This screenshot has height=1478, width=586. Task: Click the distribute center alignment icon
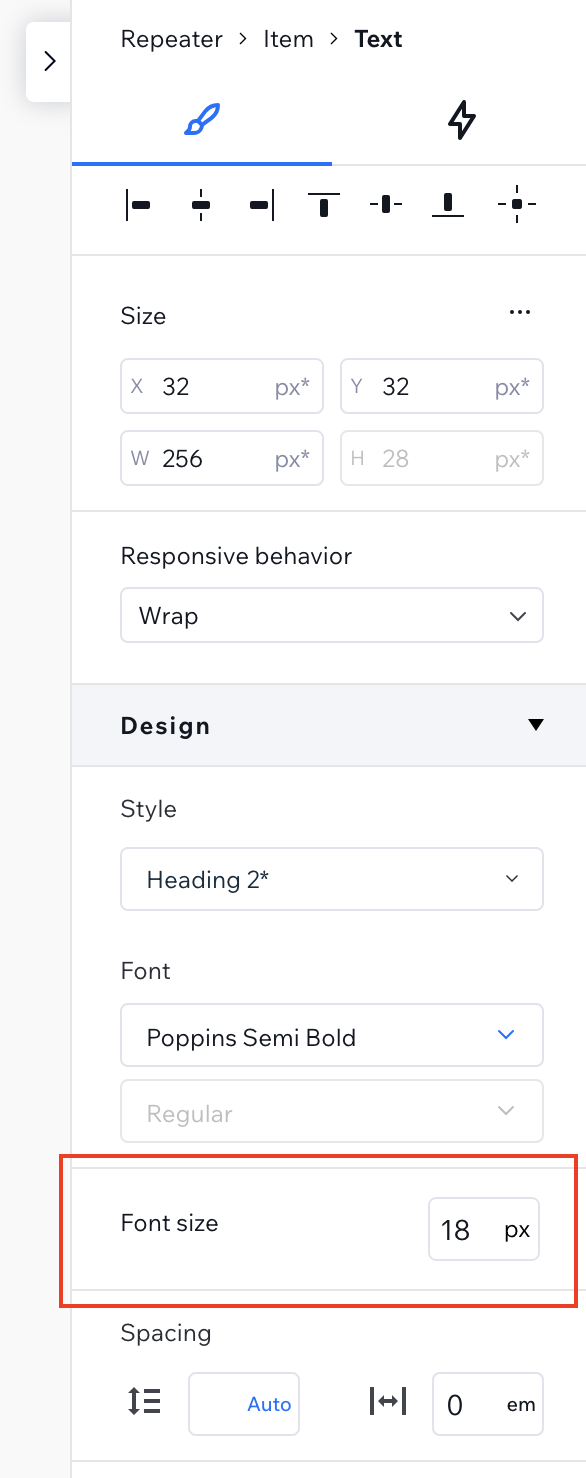pyautogui.click(x=516, y=205)
